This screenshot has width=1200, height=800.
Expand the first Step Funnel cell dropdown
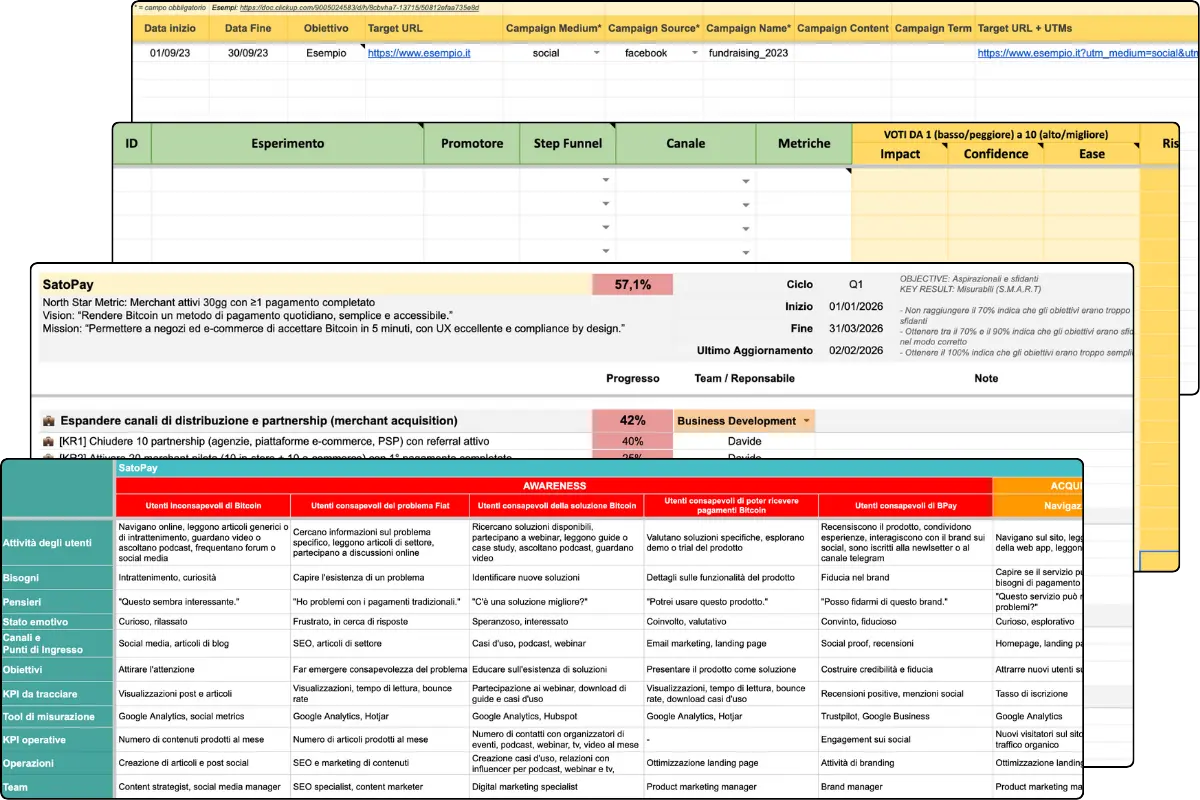tap(606, 180)
